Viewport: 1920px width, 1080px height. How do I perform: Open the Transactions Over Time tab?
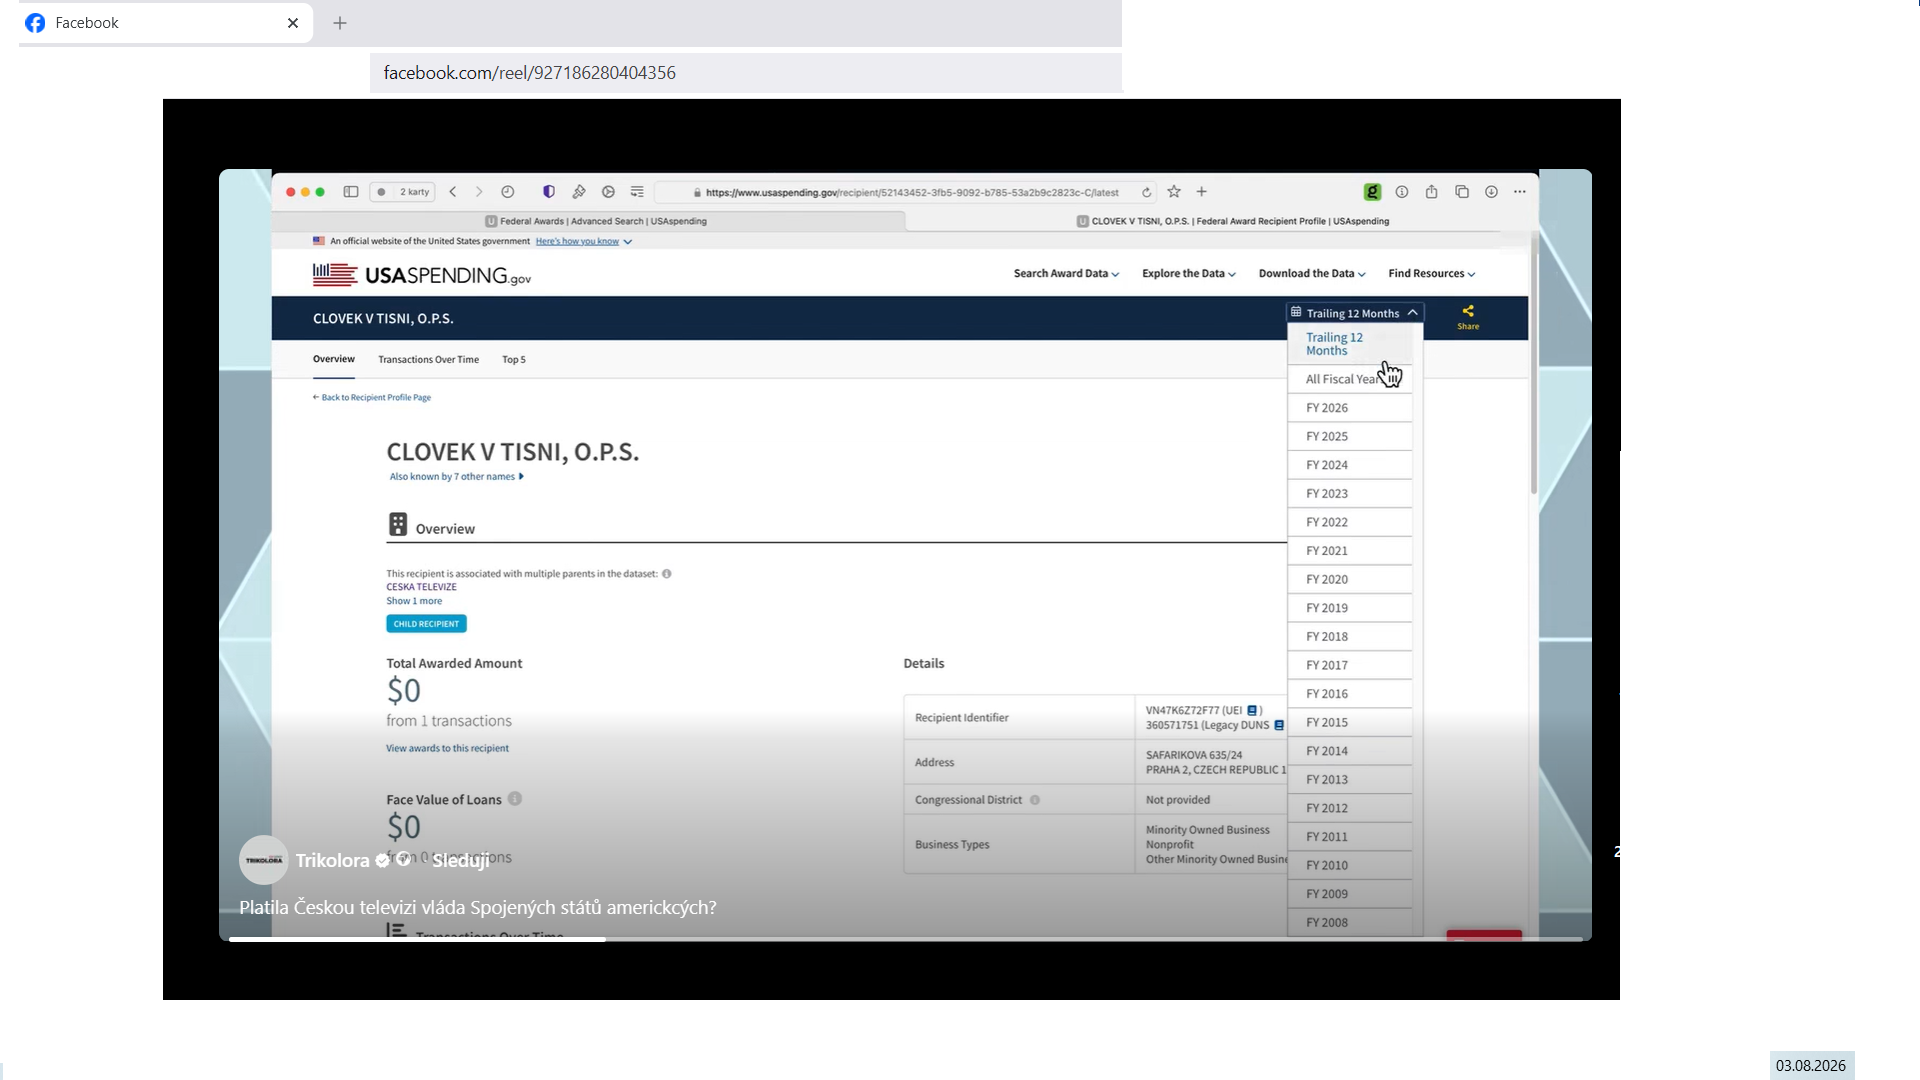tap(429, 360)
